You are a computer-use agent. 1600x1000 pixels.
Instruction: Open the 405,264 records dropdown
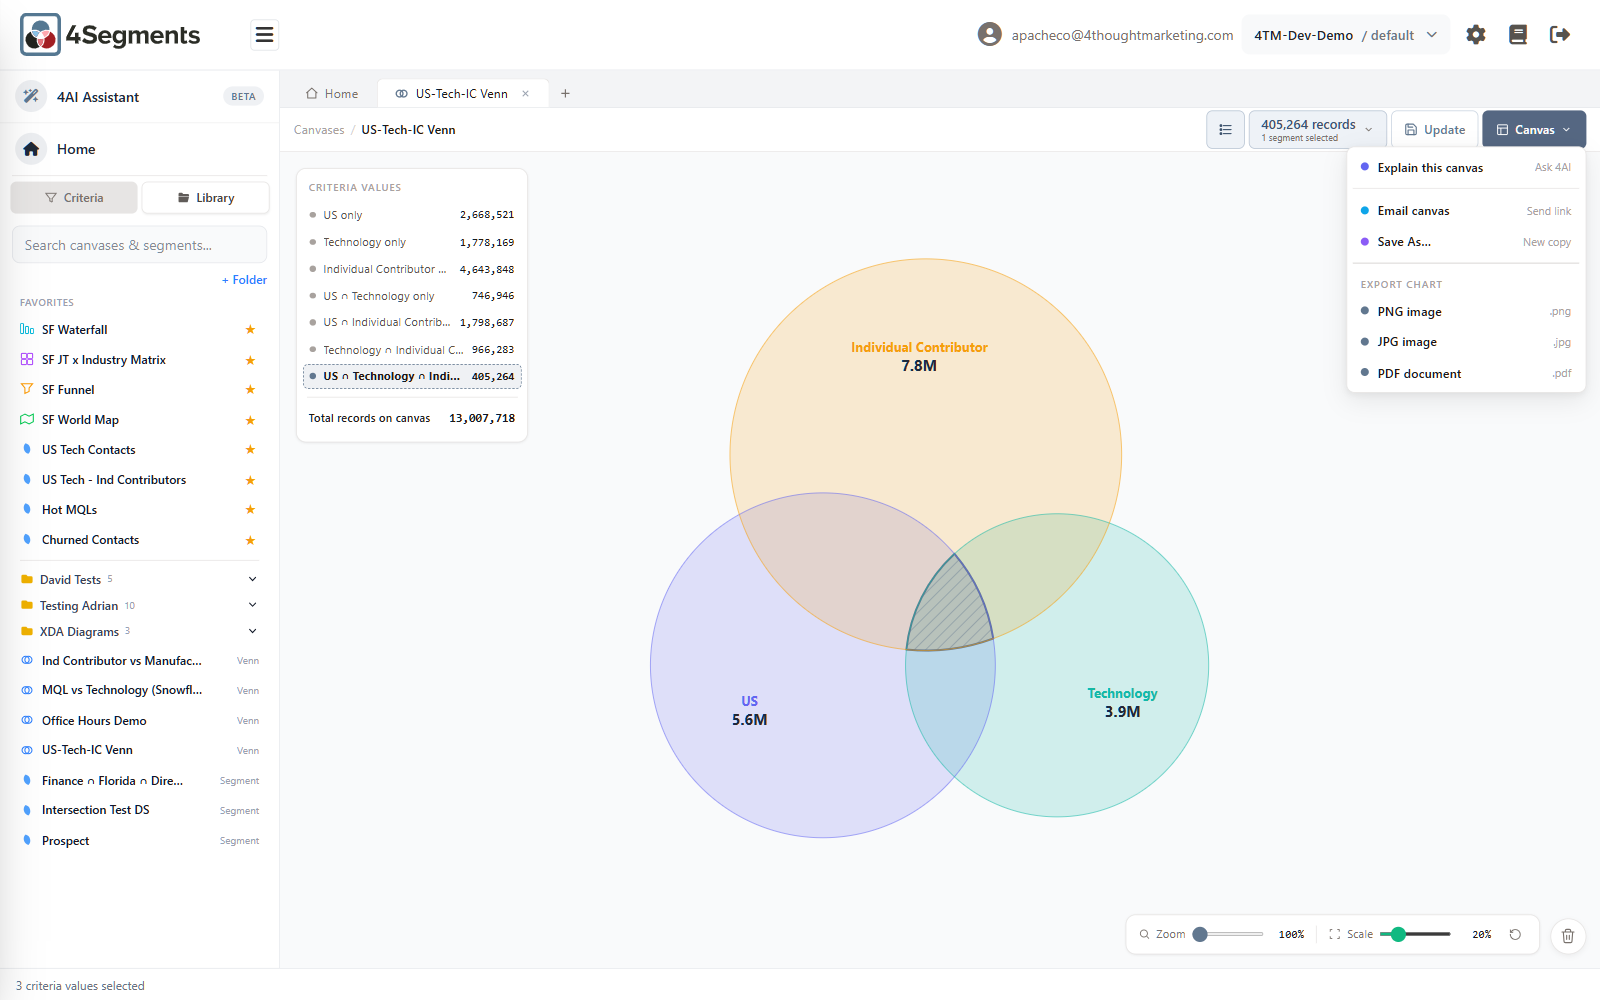[x=1317, y=130]
